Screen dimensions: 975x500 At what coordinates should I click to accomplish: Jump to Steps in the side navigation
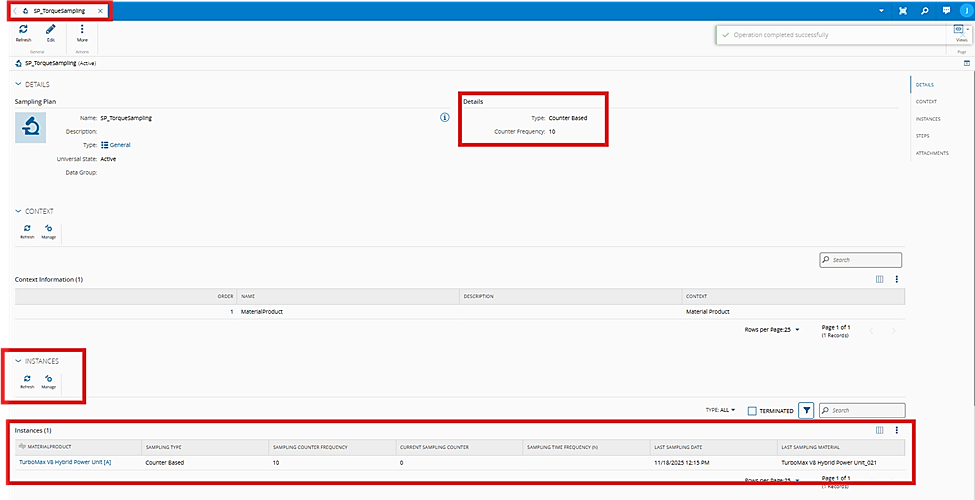pos(924,136)
